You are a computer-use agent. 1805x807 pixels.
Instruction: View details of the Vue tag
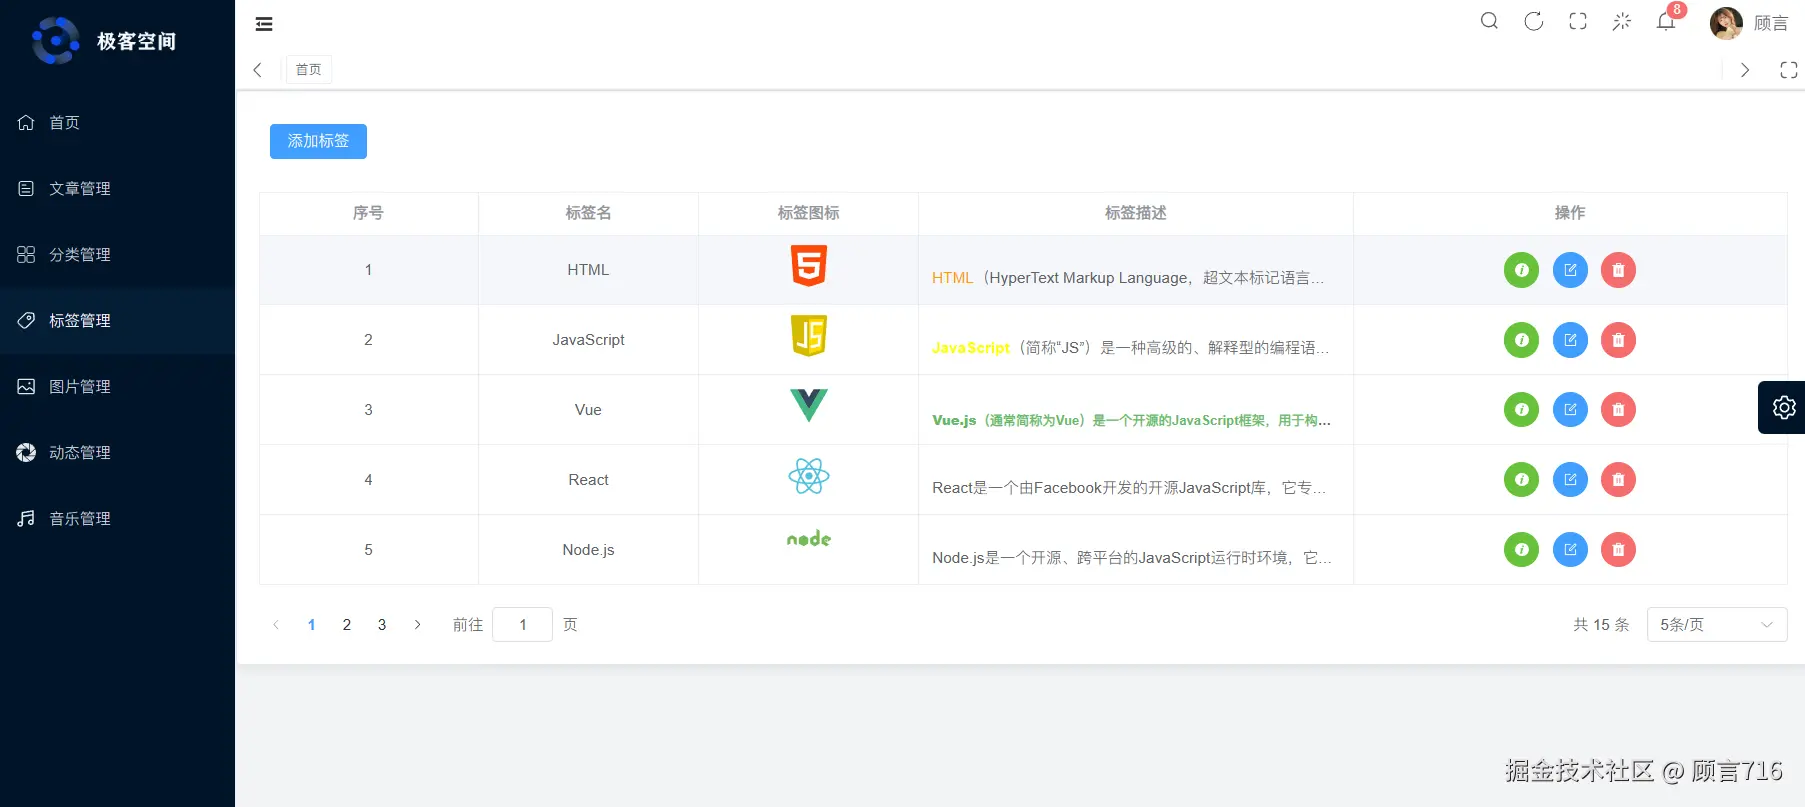click(1521, 410)
